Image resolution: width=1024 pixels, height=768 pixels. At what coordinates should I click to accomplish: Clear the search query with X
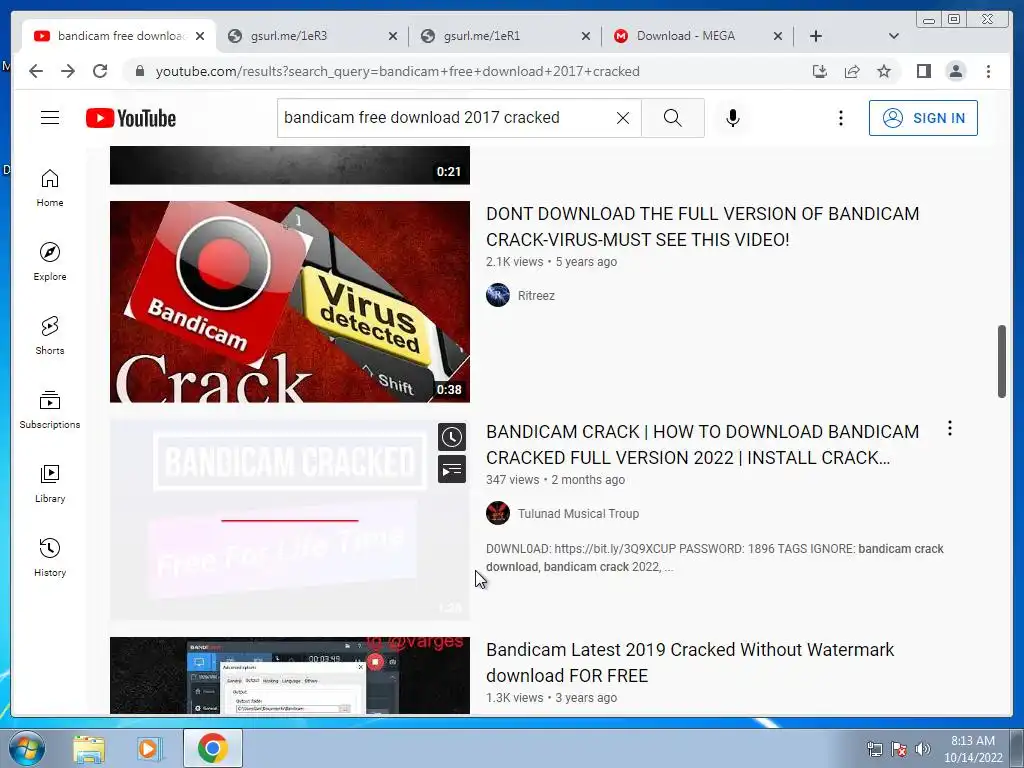(623, 118)
